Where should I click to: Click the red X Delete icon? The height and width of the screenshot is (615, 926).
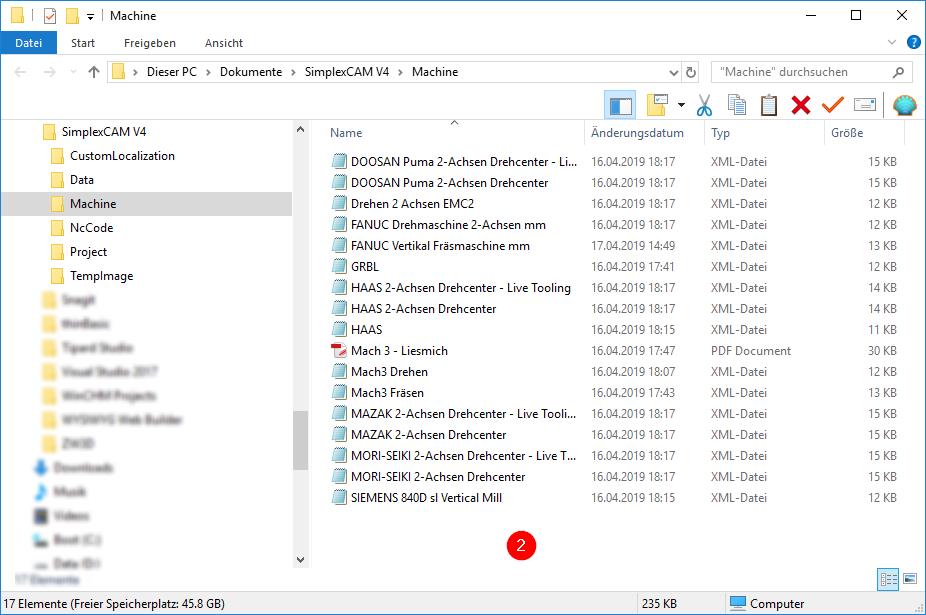pyautogui.click(x=800, y=105)
